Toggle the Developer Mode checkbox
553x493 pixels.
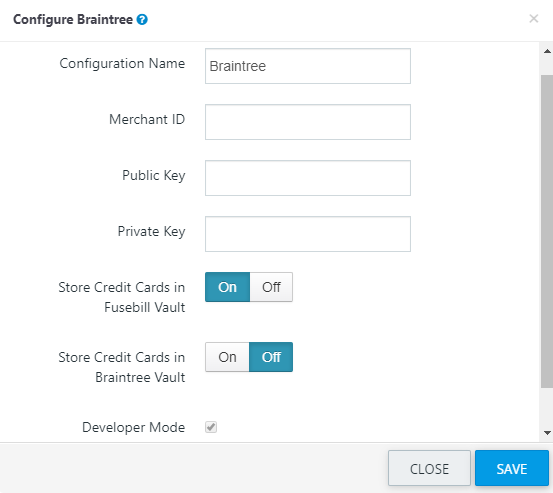point(211,427)
